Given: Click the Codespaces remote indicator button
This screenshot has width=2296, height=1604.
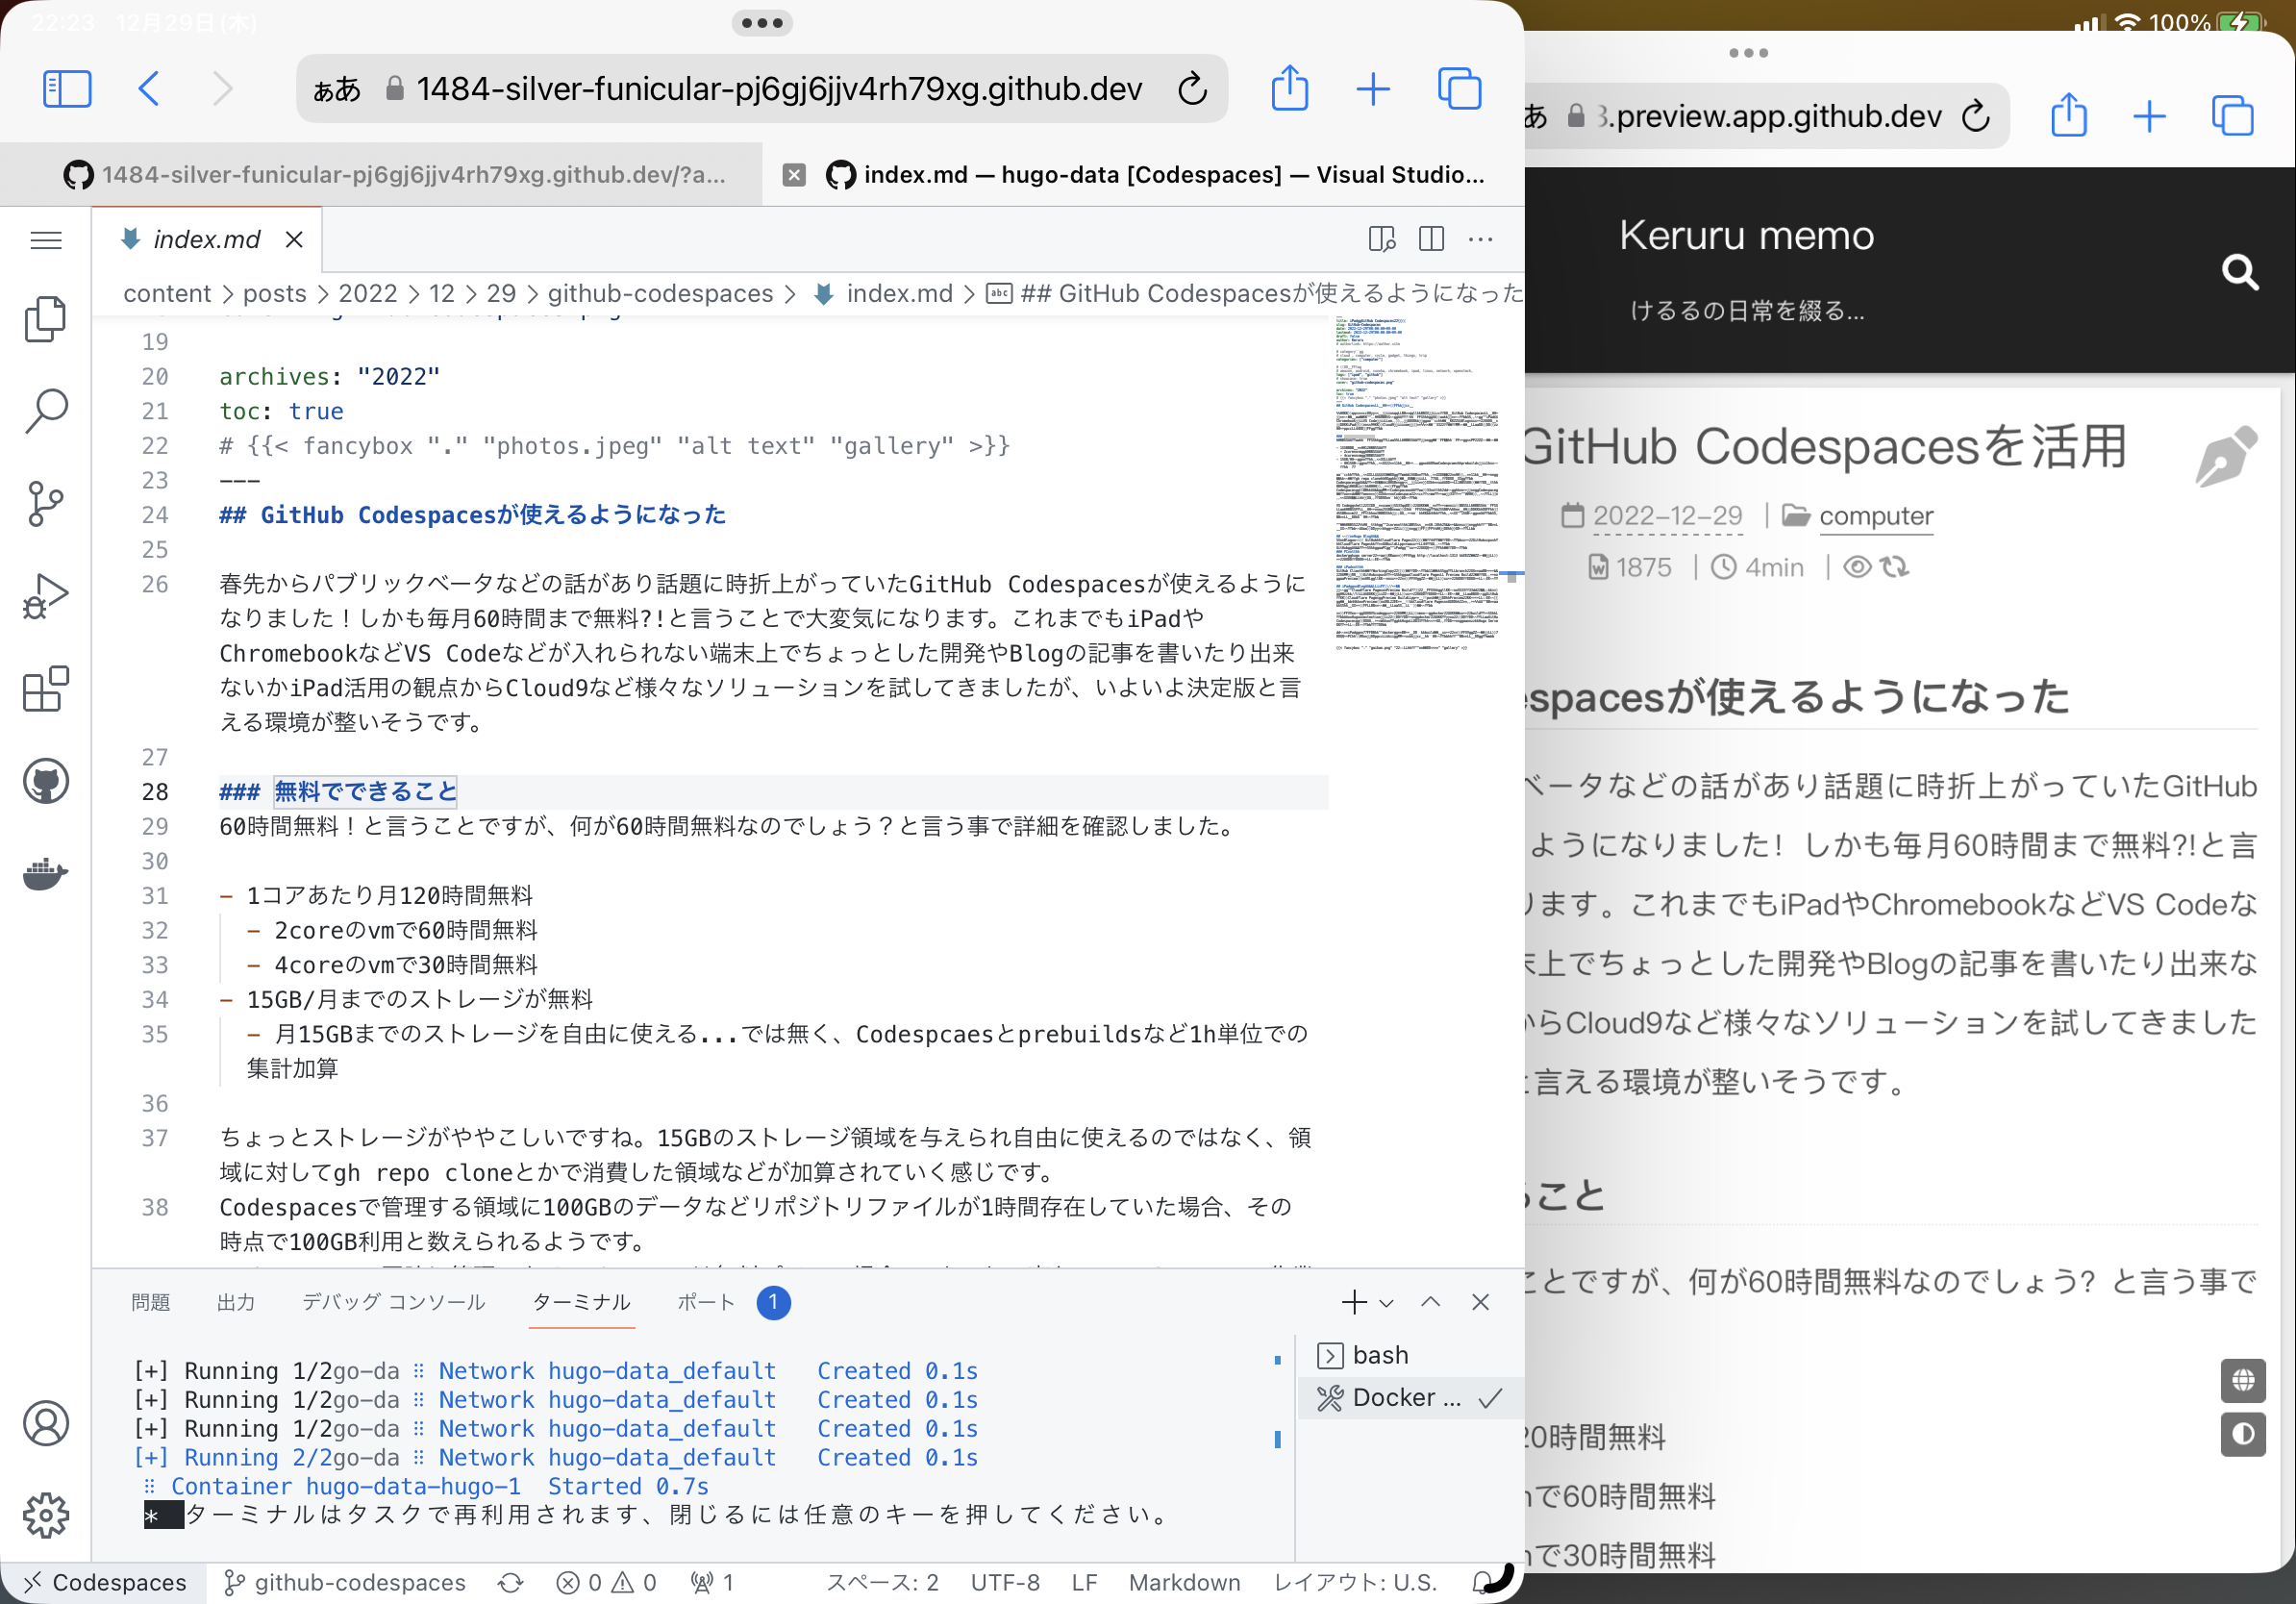Looking at the screenshot, I should (x=104, y=1582).
